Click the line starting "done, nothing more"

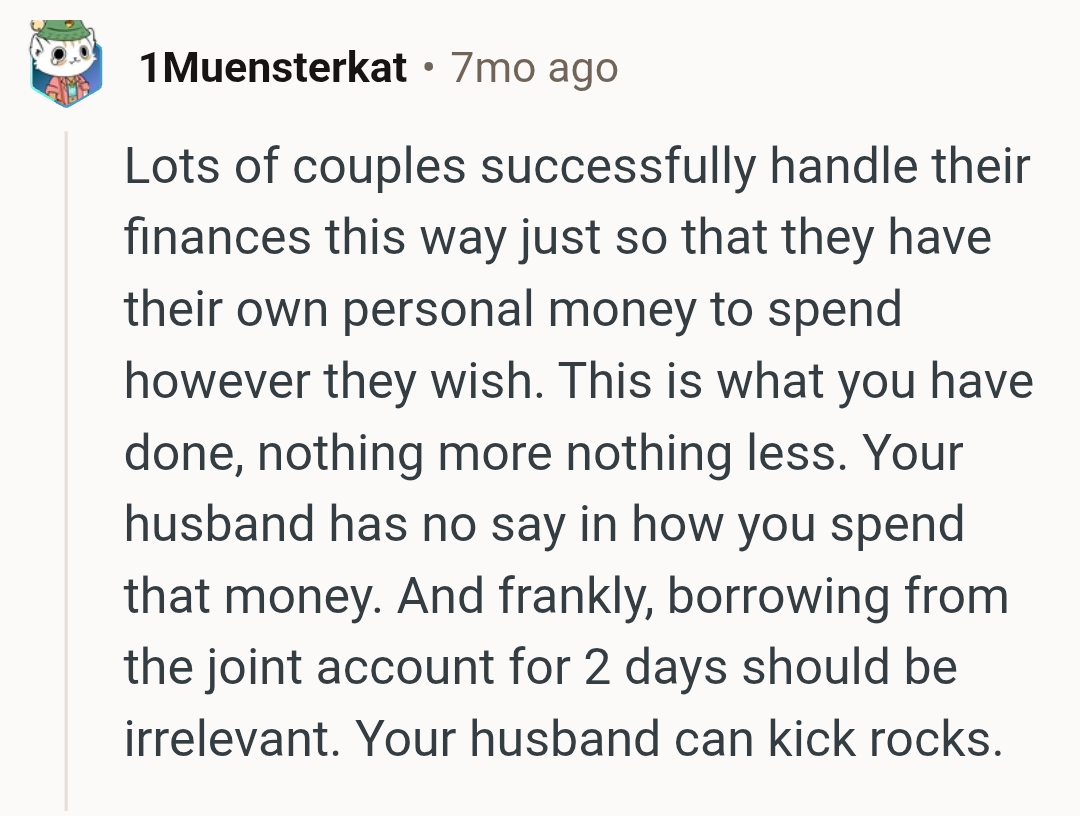tap(543, 454)
